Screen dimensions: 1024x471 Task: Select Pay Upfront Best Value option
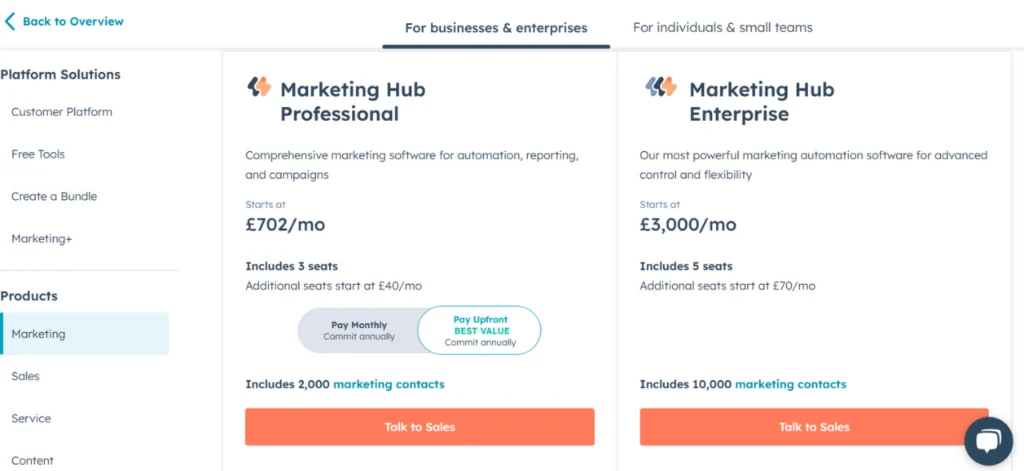[x=480, y=330]
